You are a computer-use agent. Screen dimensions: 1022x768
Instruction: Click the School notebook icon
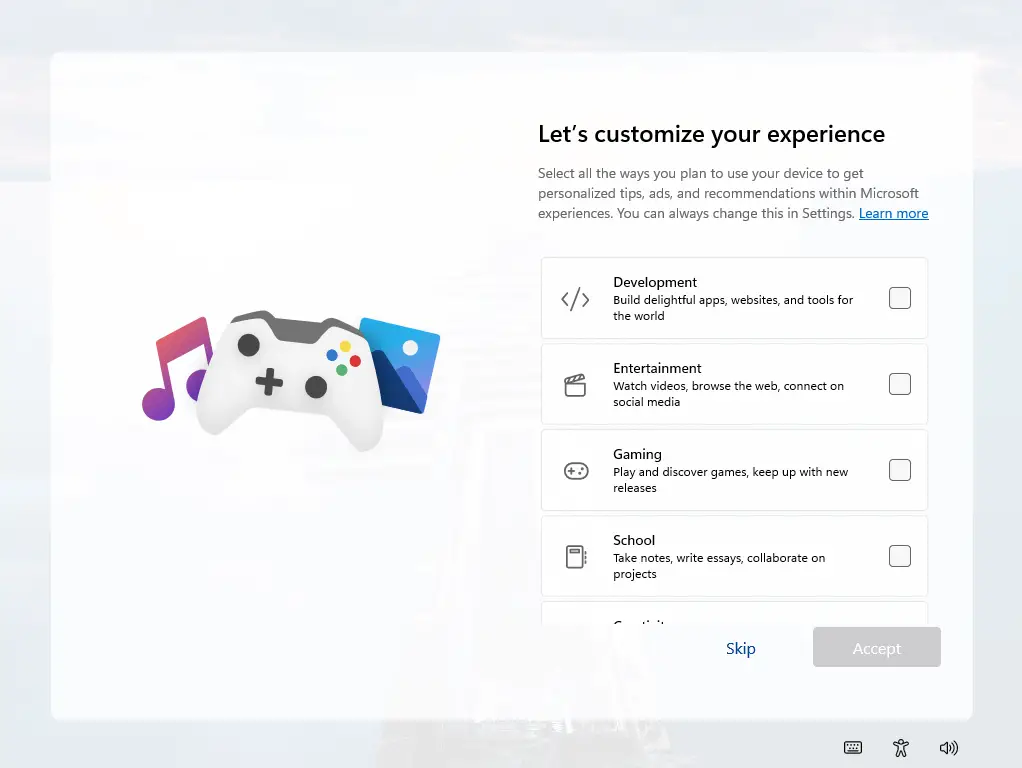tap(576, 557)
